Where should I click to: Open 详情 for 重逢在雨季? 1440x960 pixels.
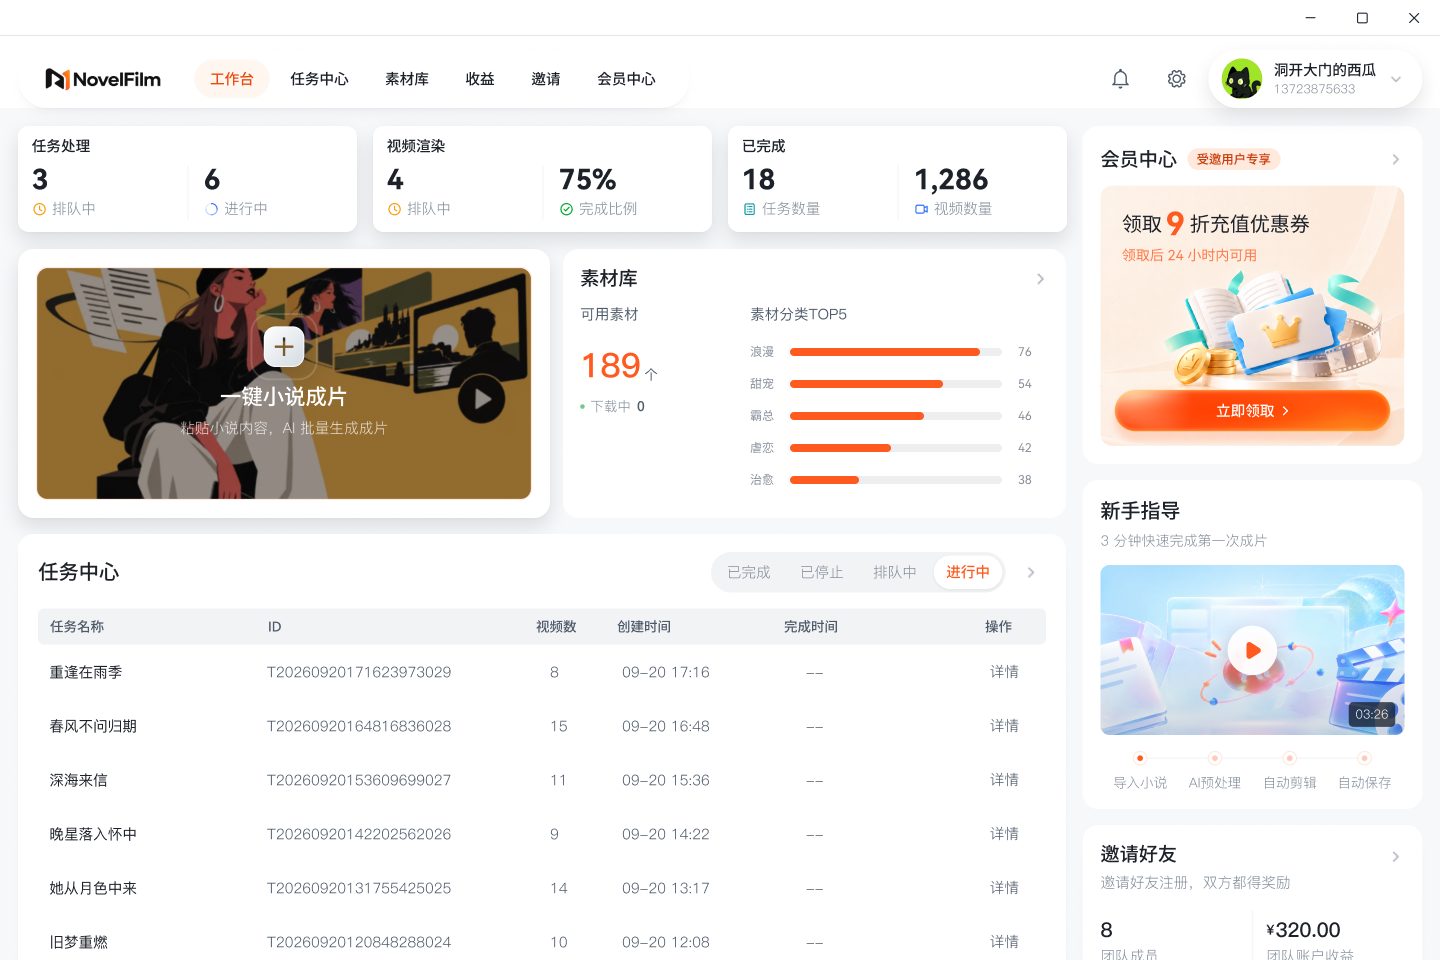[x=1004, y=672]
